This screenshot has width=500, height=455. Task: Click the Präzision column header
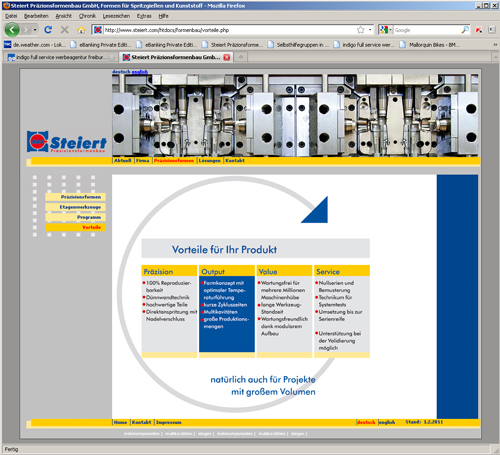pyautogui.click(x=169, y=271)
